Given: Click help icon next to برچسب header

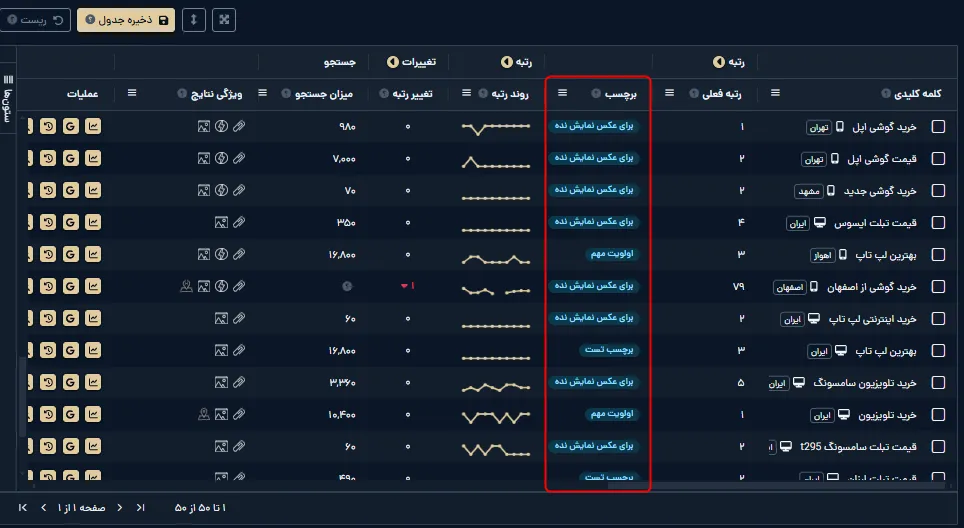Looking at the screenshot, I should pyautogui.click(x=596, y=93).
